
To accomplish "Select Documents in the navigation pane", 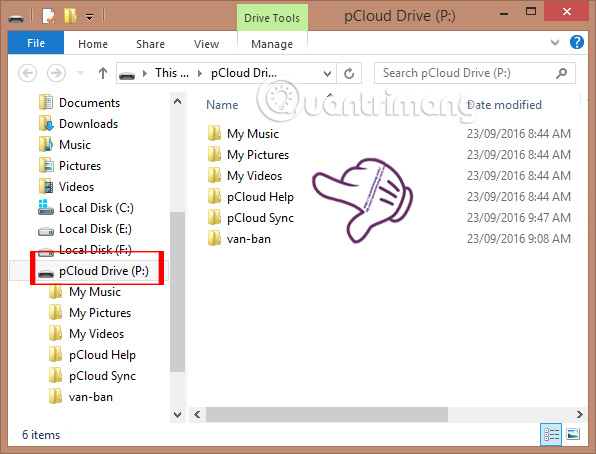I will coord(89,103).
